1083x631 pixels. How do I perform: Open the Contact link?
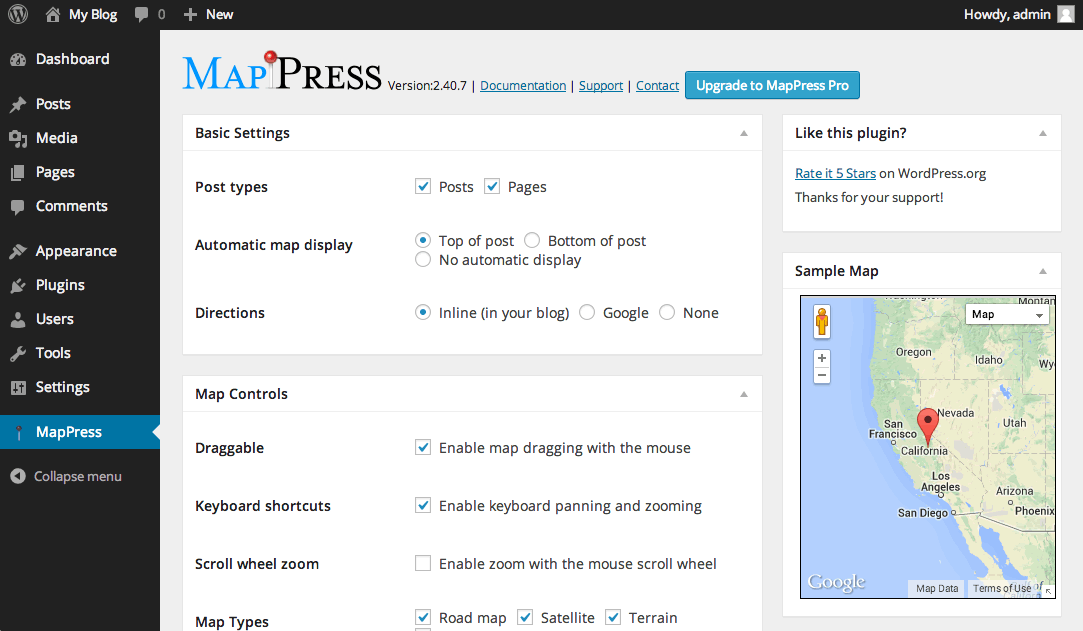click(x=658, y=86)
